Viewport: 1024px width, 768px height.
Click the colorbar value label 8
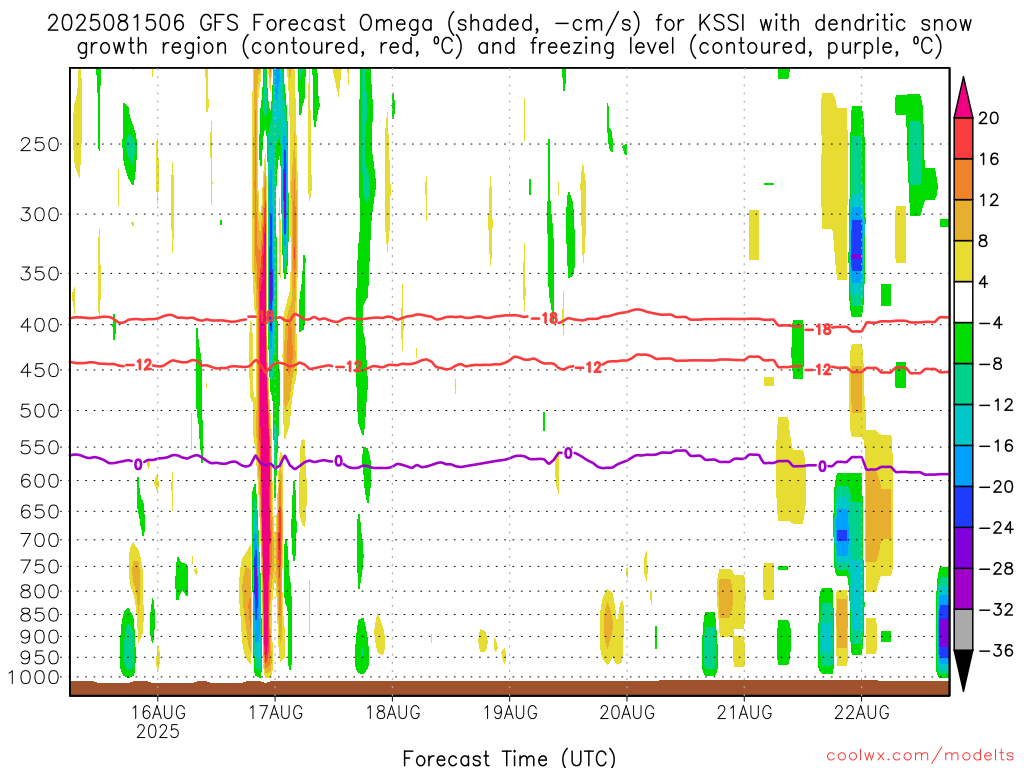pos(984,242)
